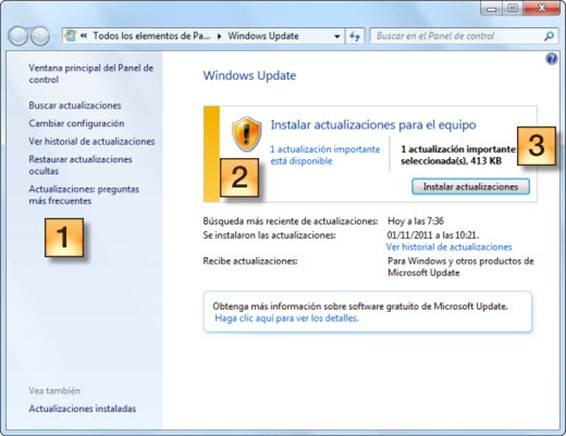Click the warning shield icon
The height and width of the screenshot is (436, 566).
click(247, 134)
